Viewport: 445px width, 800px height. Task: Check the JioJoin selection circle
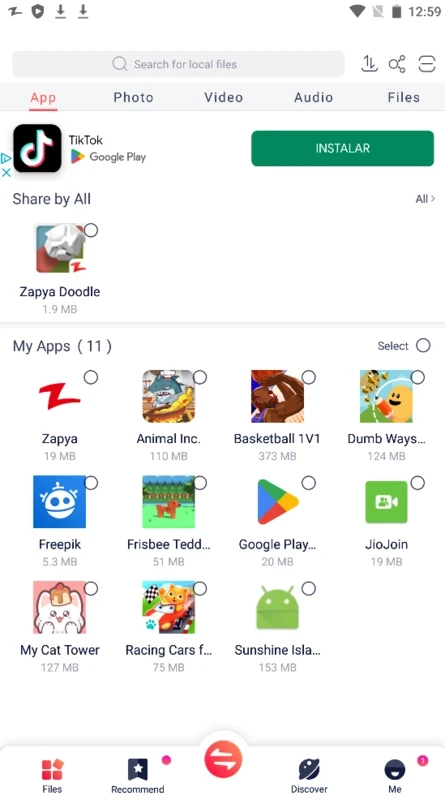click(x=417, y=483)
